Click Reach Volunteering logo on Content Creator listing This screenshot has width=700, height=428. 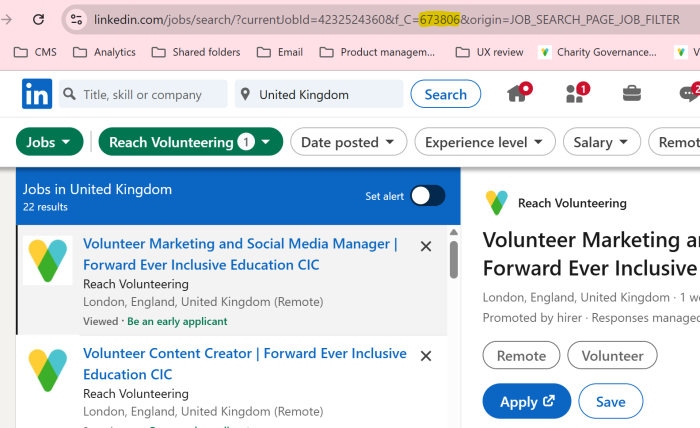tap(48, 370)
